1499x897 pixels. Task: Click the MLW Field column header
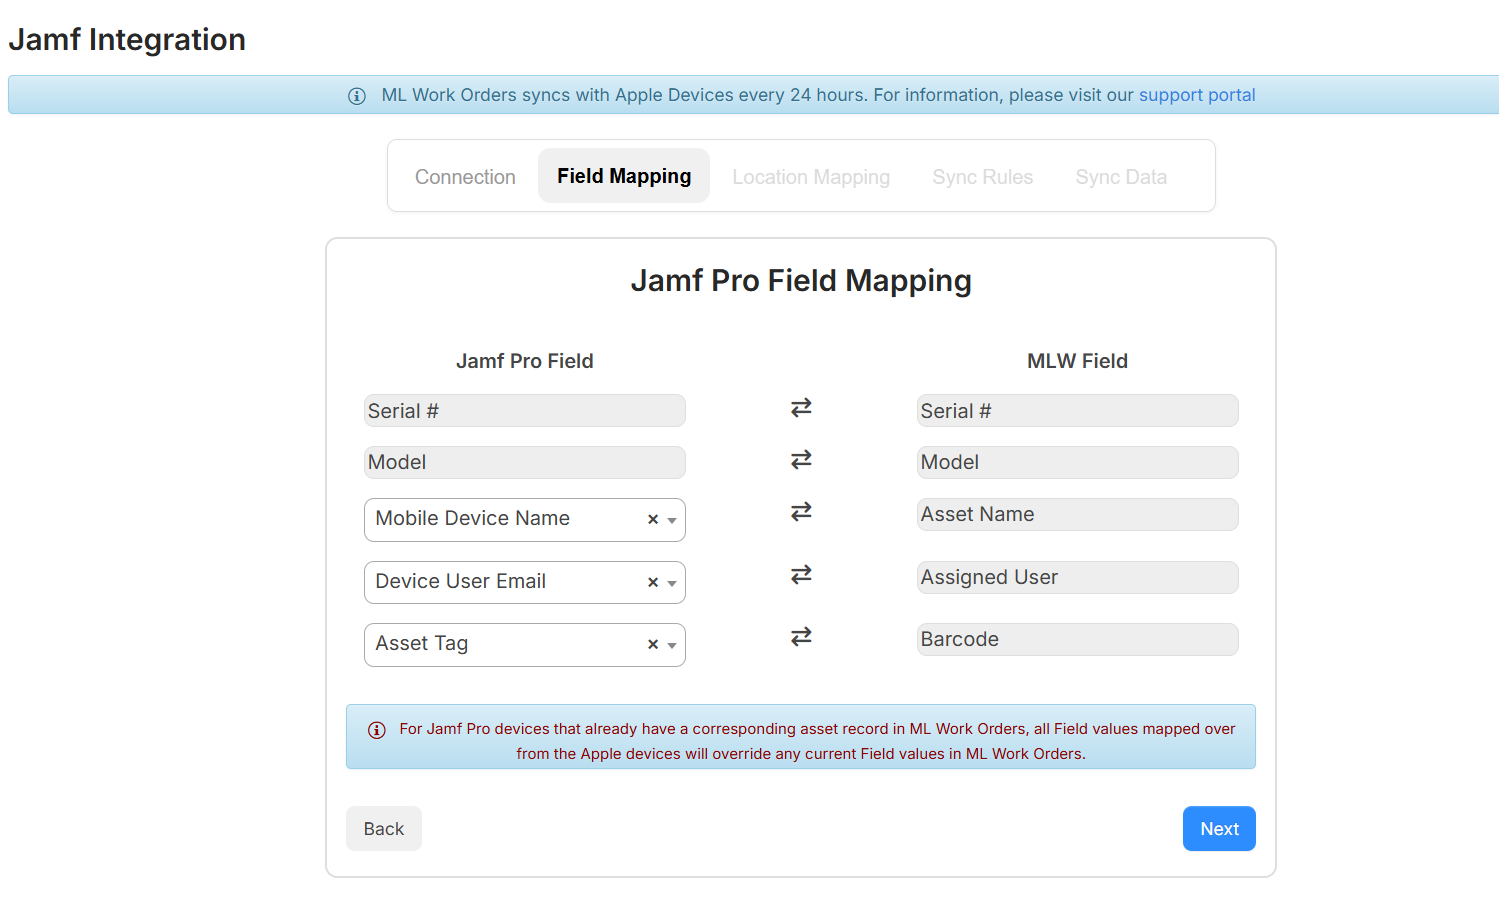(1077, 361)
